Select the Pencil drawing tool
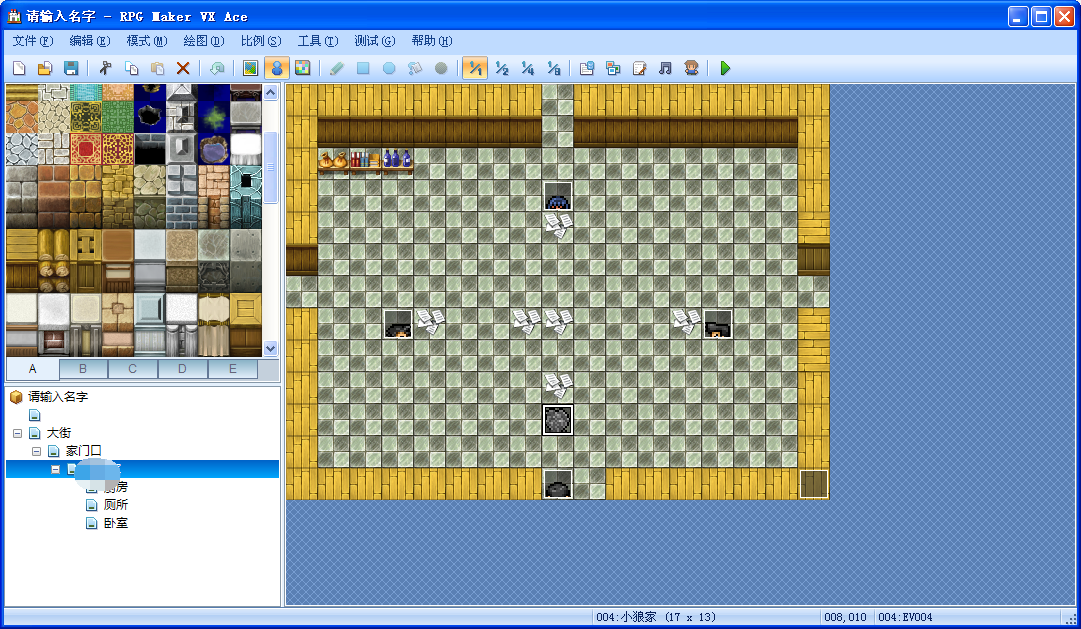Image resolution: width=1081 pixels, height=629 pixels. click(336, 68)
